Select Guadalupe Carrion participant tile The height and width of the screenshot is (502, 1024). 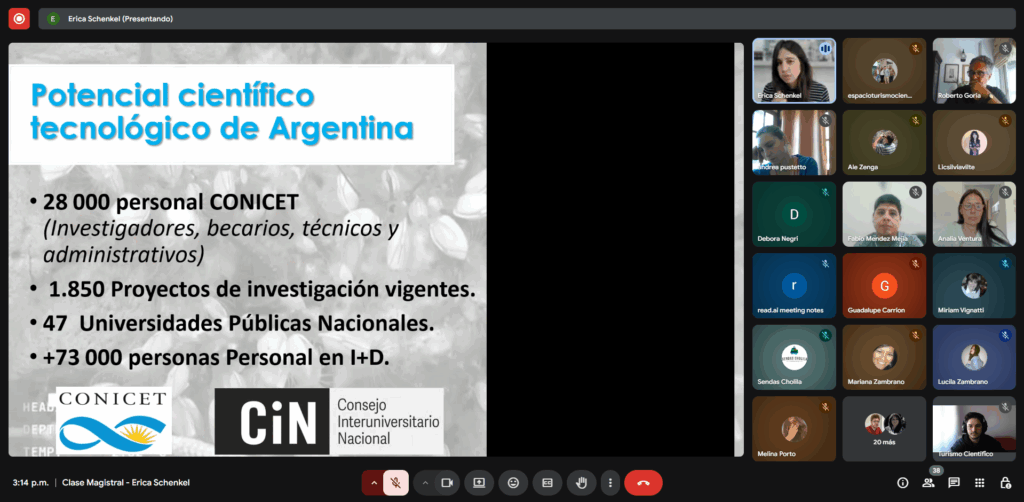point(884,285)
